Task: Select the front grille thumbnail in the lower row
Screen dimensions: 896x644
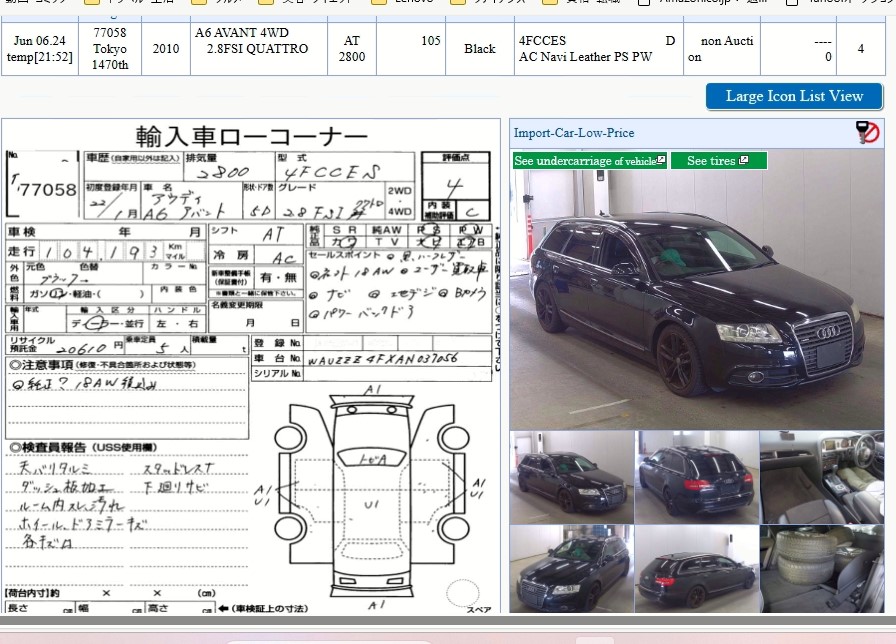Action: (x=571, y=569)
